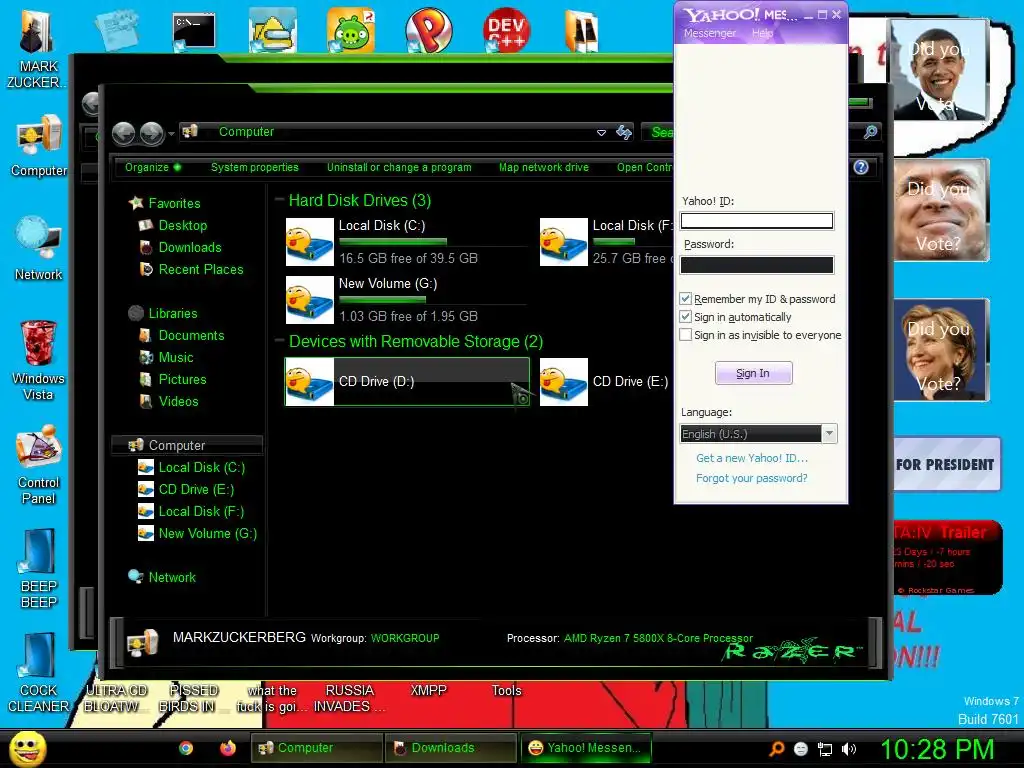Open the MARK ZUCKER desktop icon
Screen dimensions: 1024x768
click(37, 49)
